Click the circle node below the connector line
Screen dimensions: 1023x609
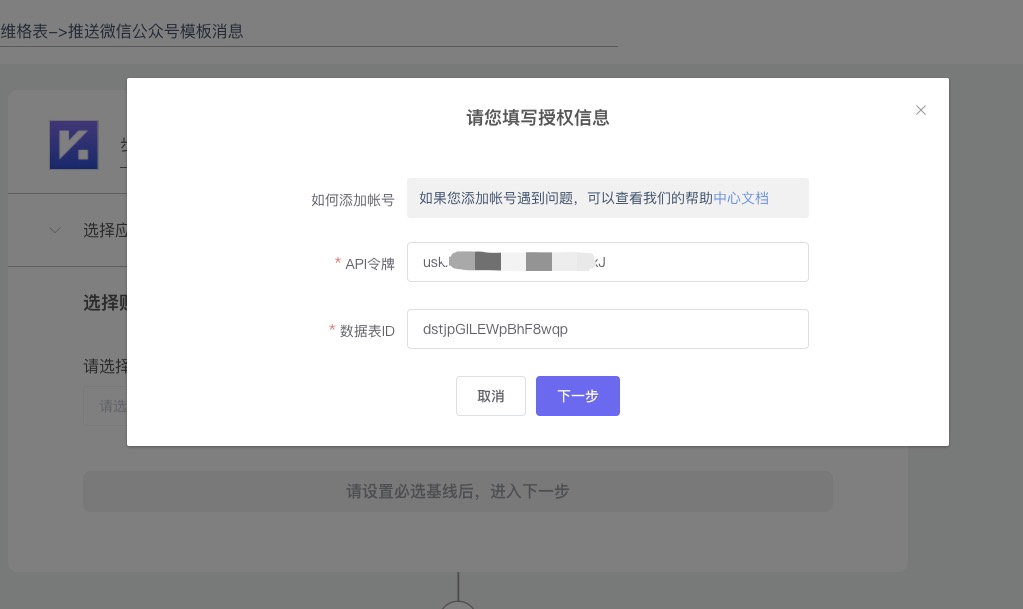458,604
